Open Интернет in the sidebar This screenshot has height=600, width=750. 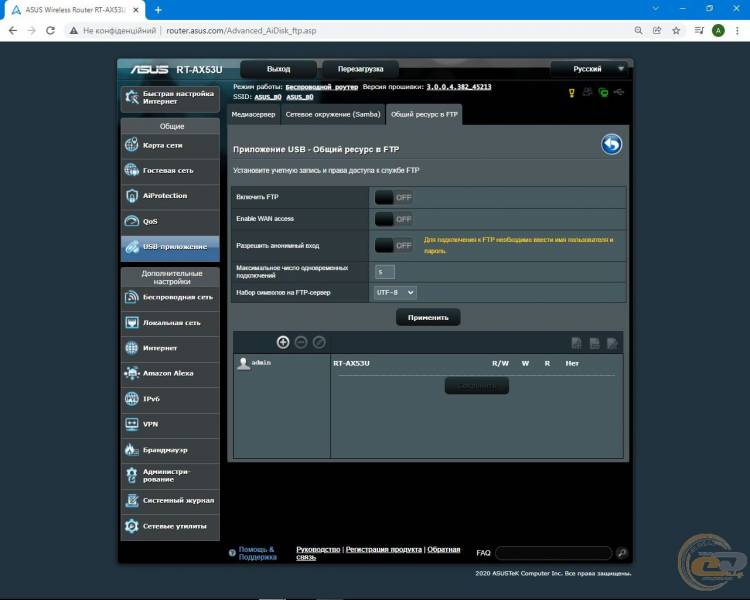pyautogui.click(x=170, y=348)
